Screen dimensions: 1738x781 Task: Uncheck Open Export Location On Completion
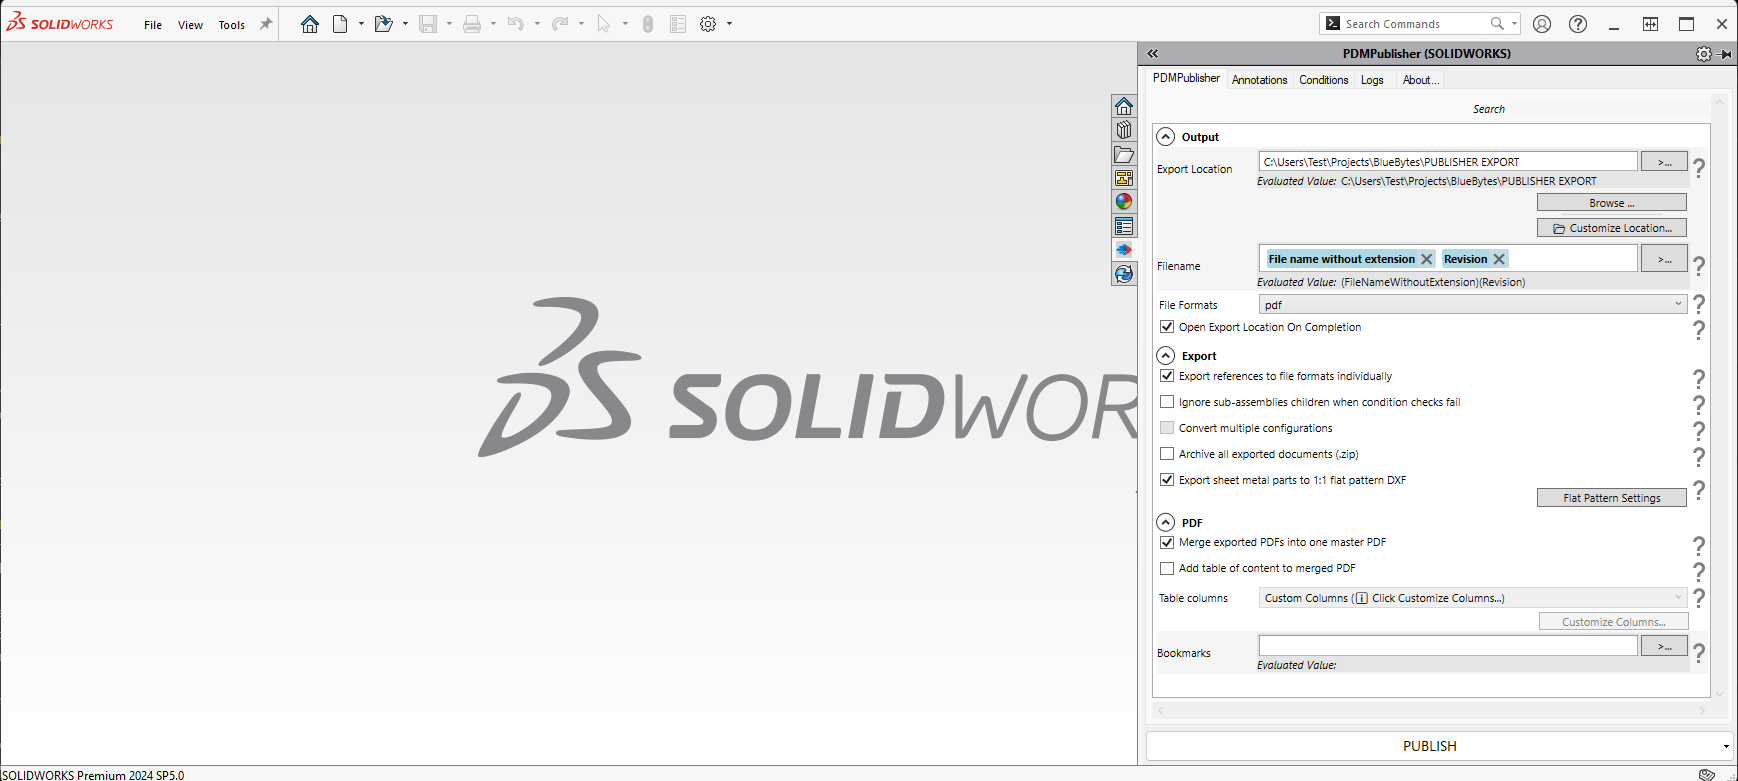(x=1167, y=327)
